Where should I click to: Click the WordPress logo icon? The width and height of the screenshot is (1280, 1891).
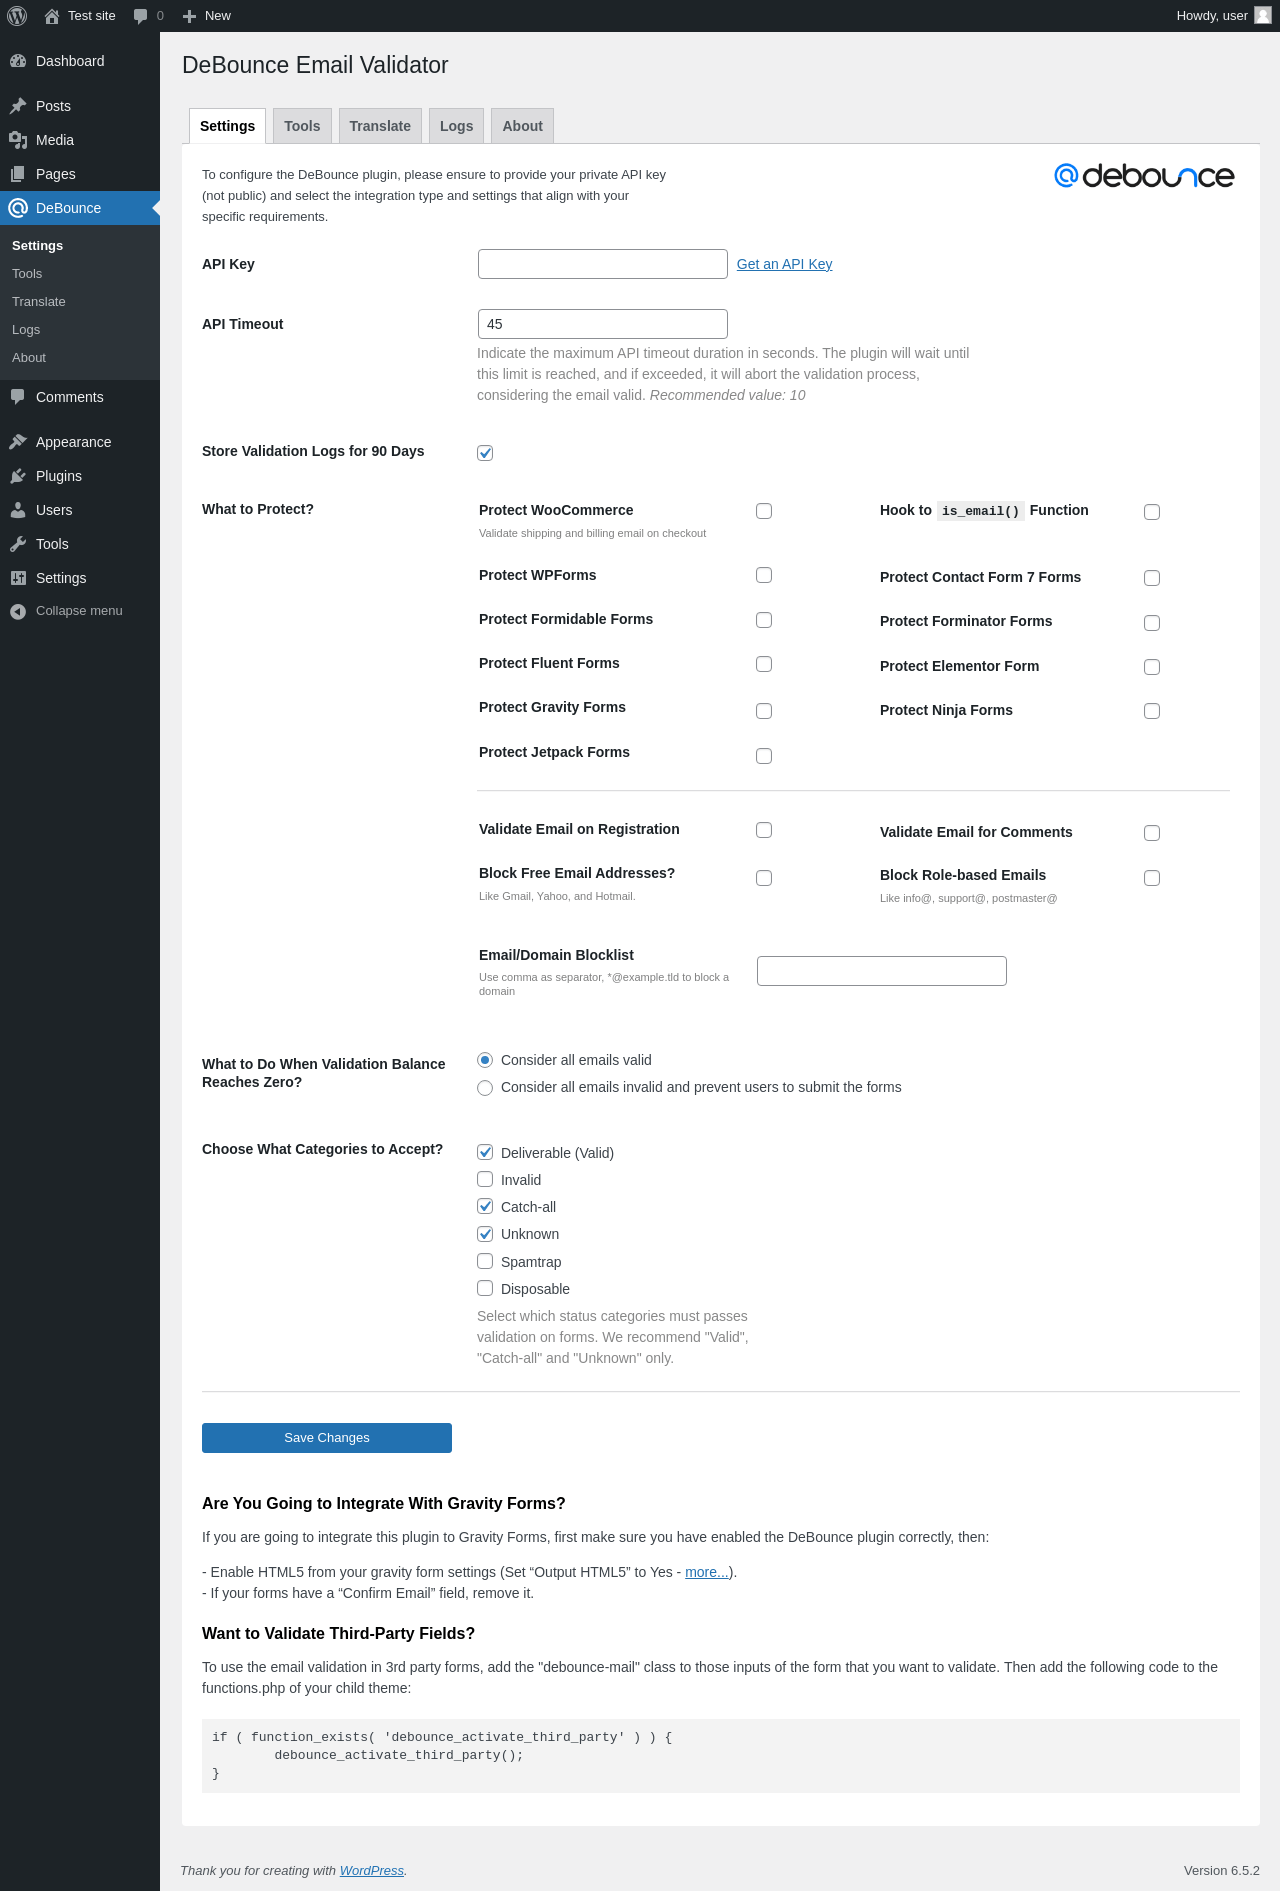coord(17,16)
